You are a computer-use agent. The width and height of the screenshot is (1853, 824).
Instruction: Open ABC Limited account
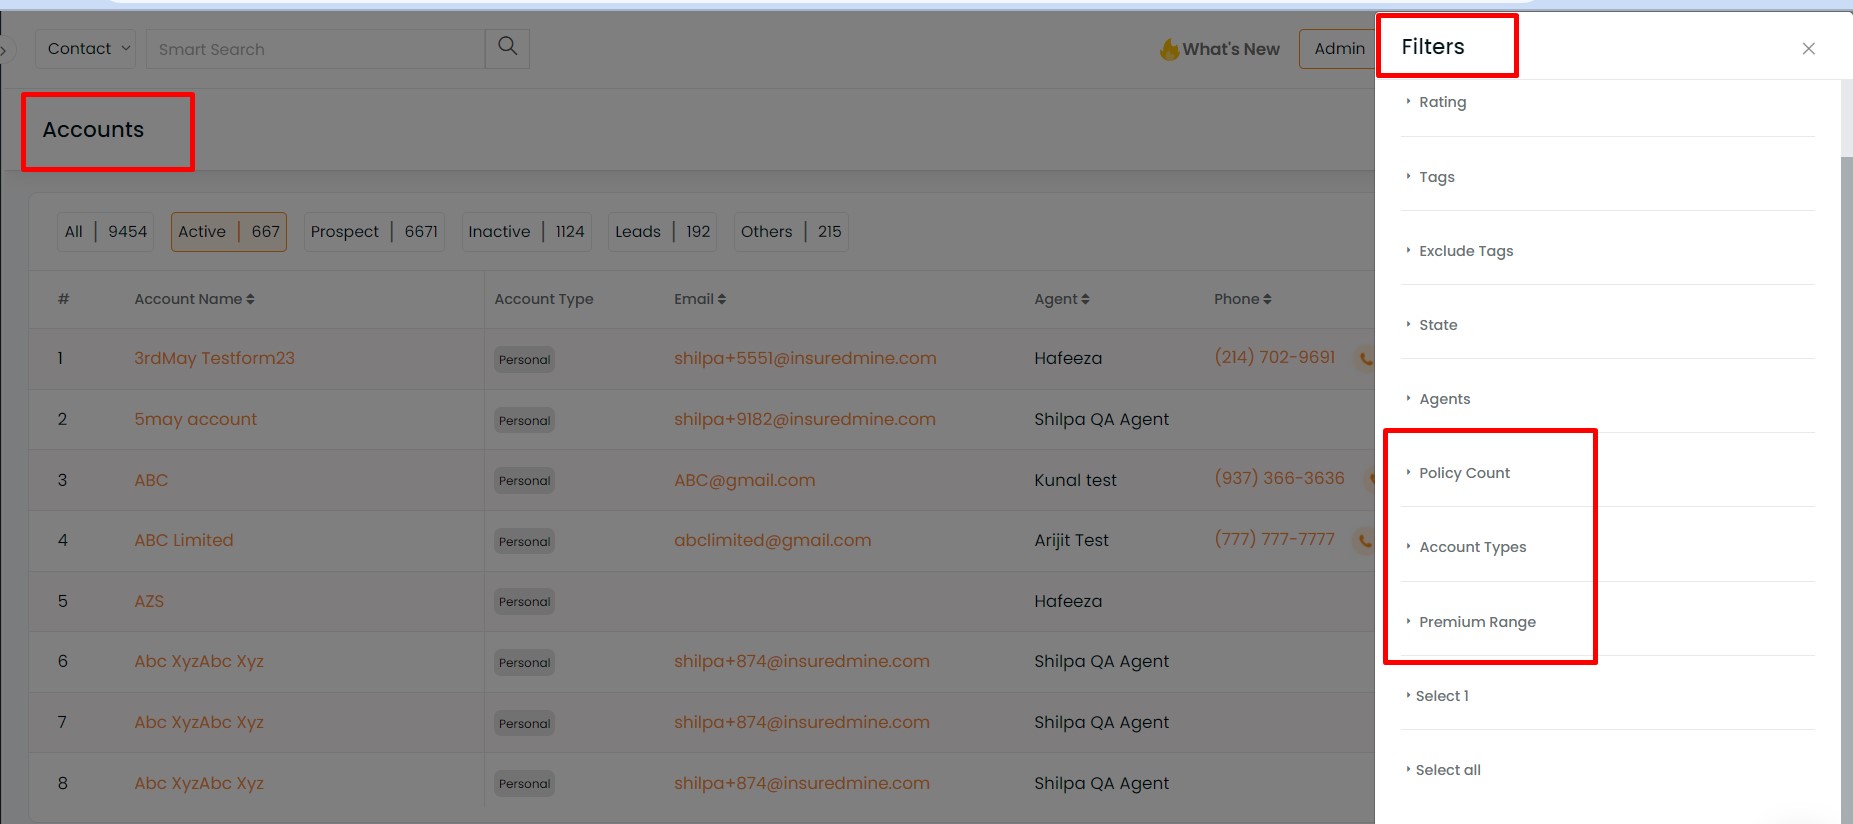pos(184,540)
